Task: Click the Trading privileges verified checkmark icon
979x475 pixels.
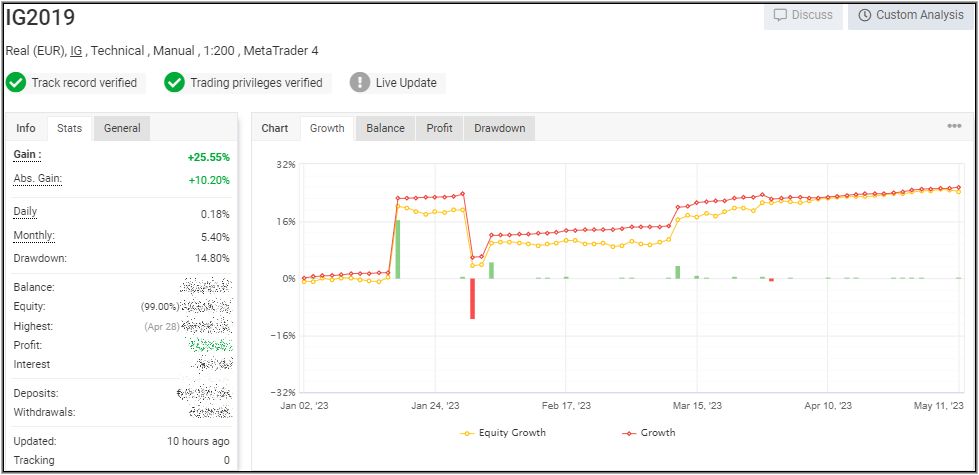Action: [x=175, y=83]
